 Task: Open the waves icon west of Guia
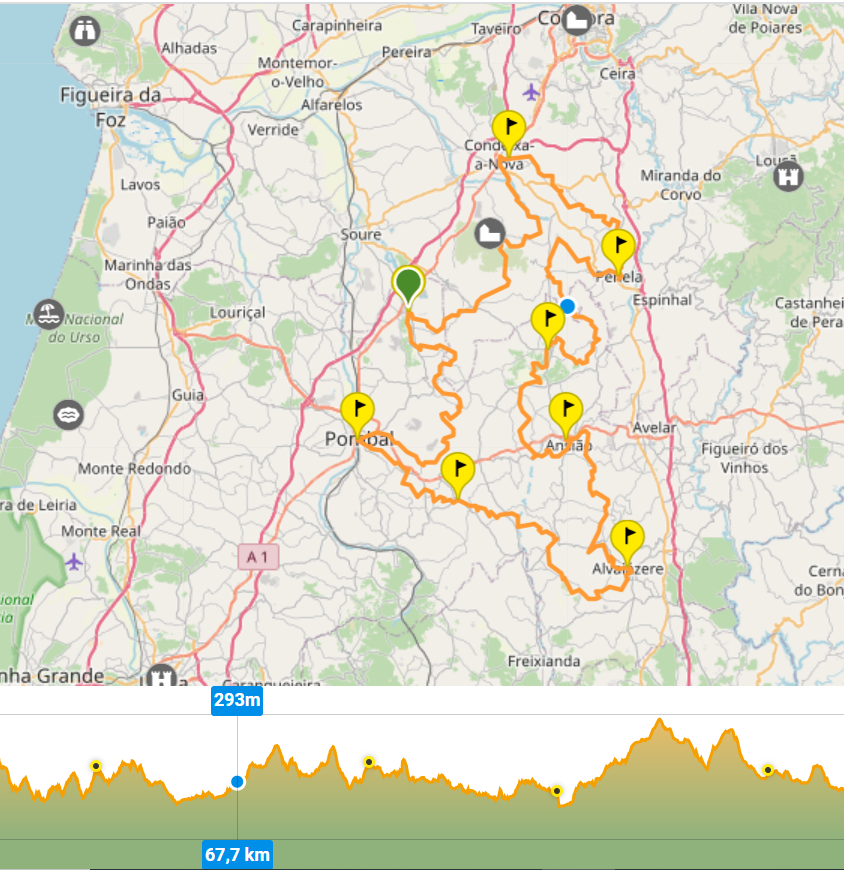[x=68, y=414]
